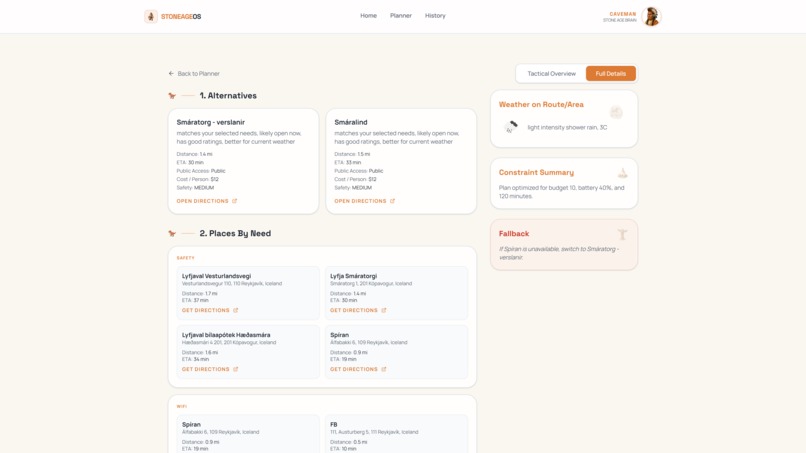Open the Caveman profile avatar
Viewport: 806px width, 453px height.
point(651,16)
